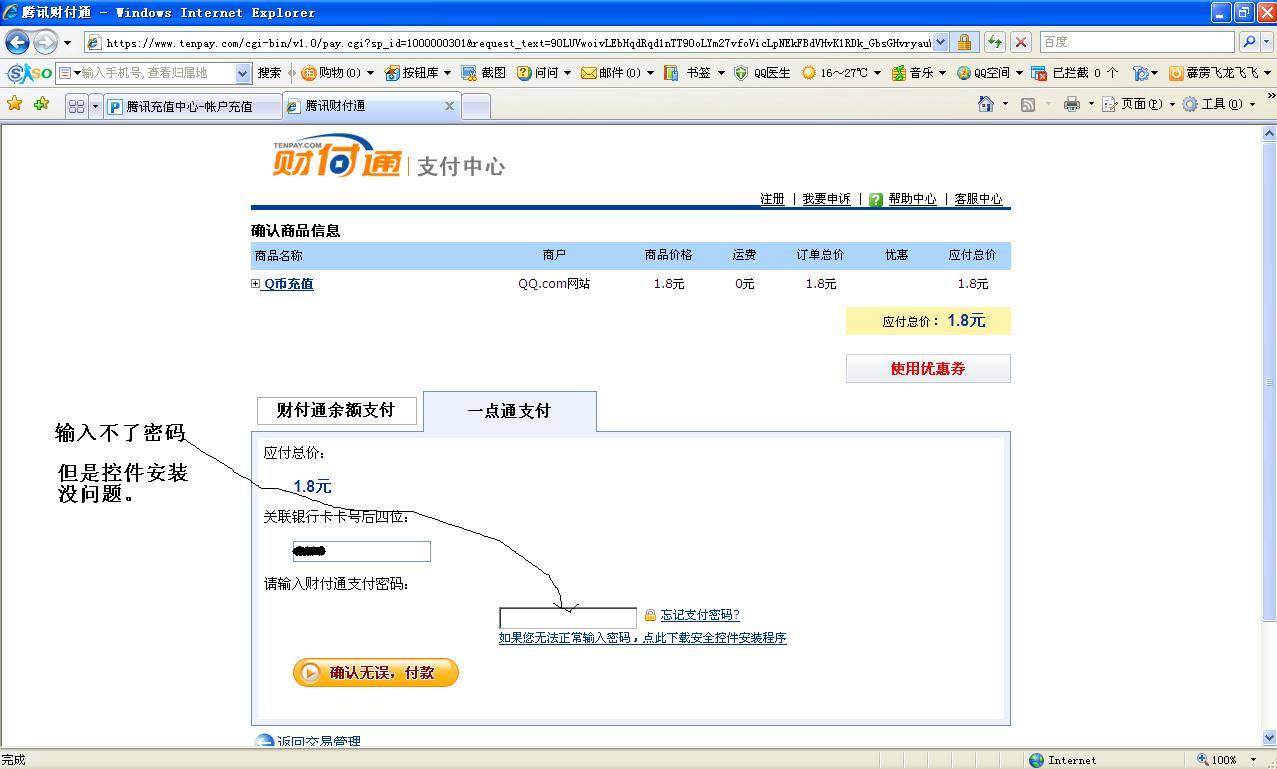Click the 忘记支付密码? link
This screenshot has width=1277, height=769.
pos(700,615)
